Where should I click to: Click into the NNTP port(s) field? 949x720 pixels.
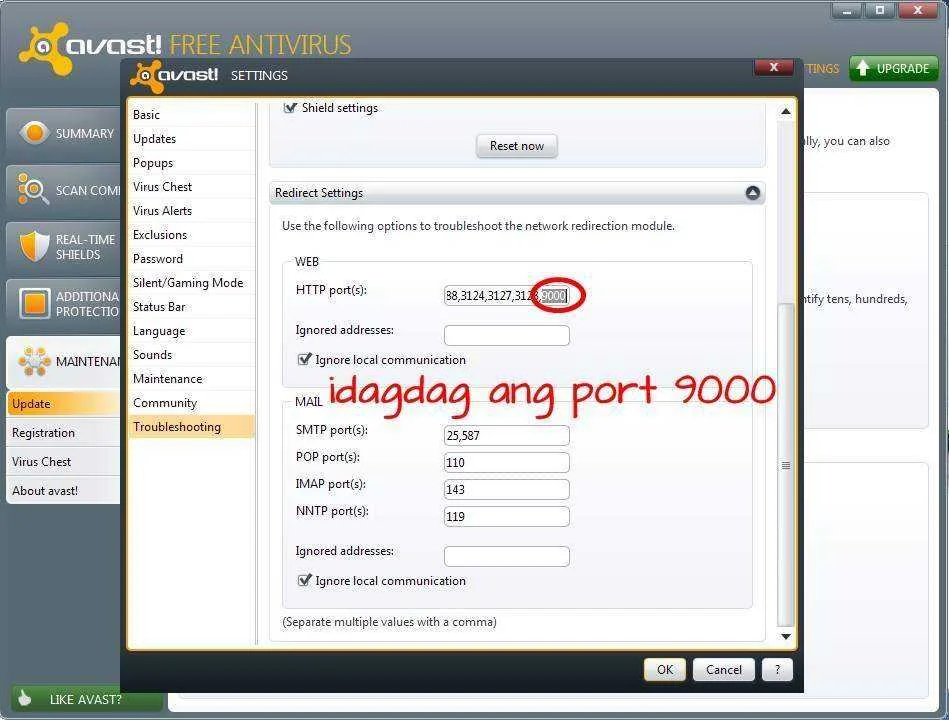click(507, 517)
